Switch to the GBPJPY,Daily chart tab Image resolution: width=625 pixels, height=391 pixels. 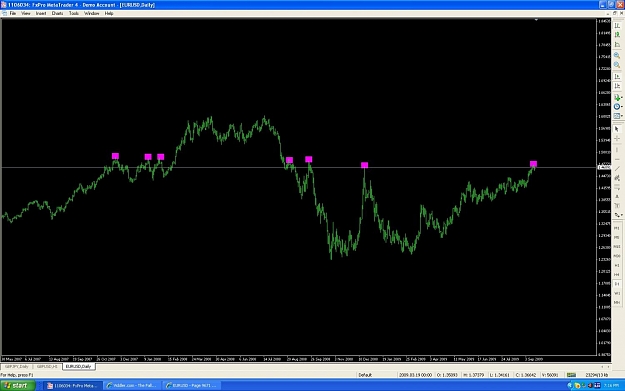click(16, 366)
